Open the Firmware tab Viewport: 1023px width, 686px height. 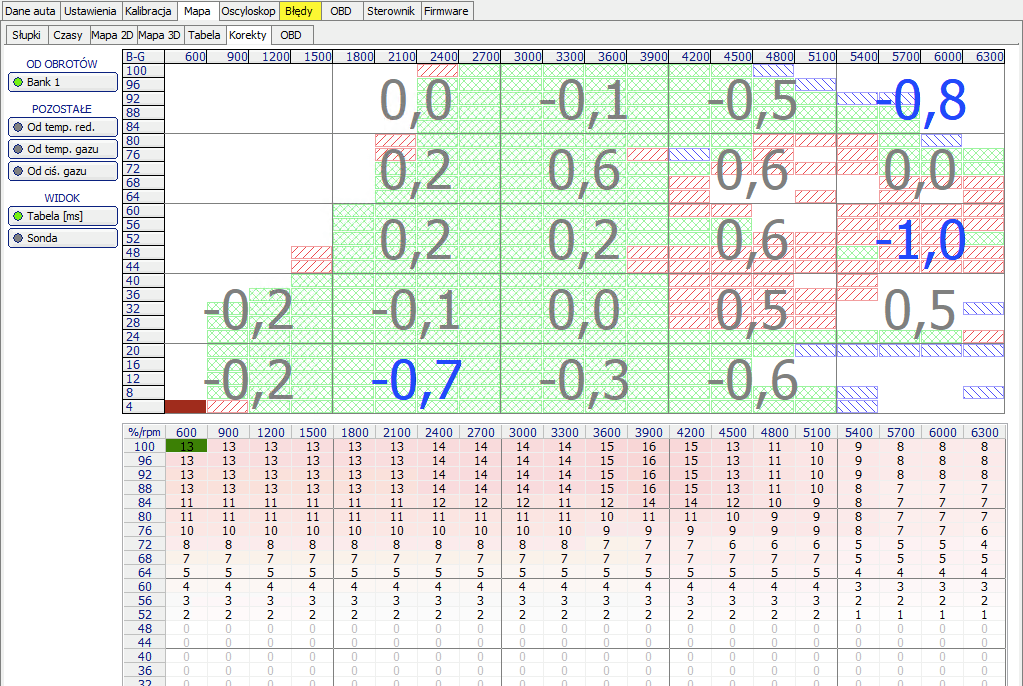[446, 11]
